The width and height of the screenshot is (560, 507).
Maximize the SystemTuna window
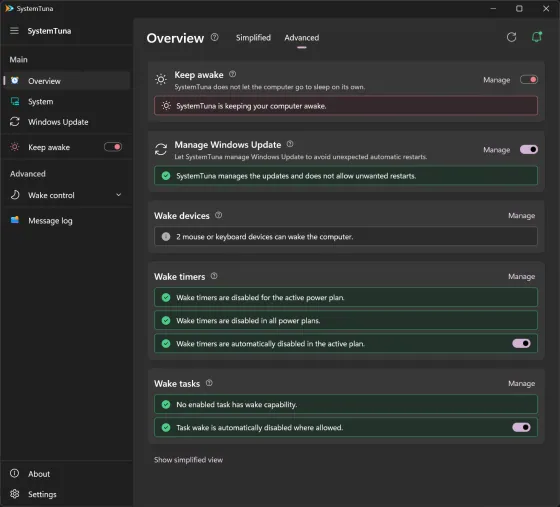click(x=519, y=8)
